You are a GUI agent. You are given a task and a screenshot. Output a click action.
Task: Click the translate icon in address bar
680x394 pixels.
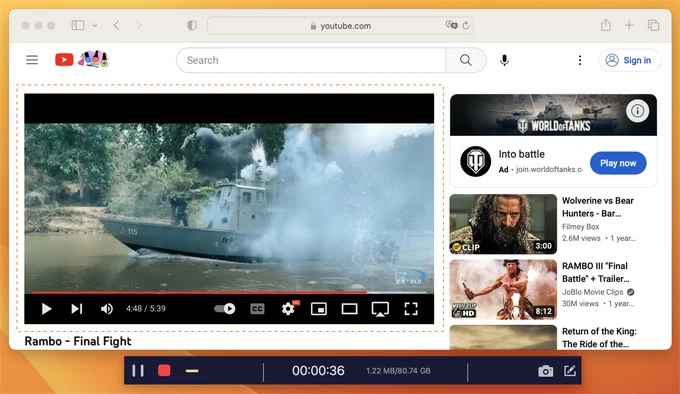click(451, 25)
